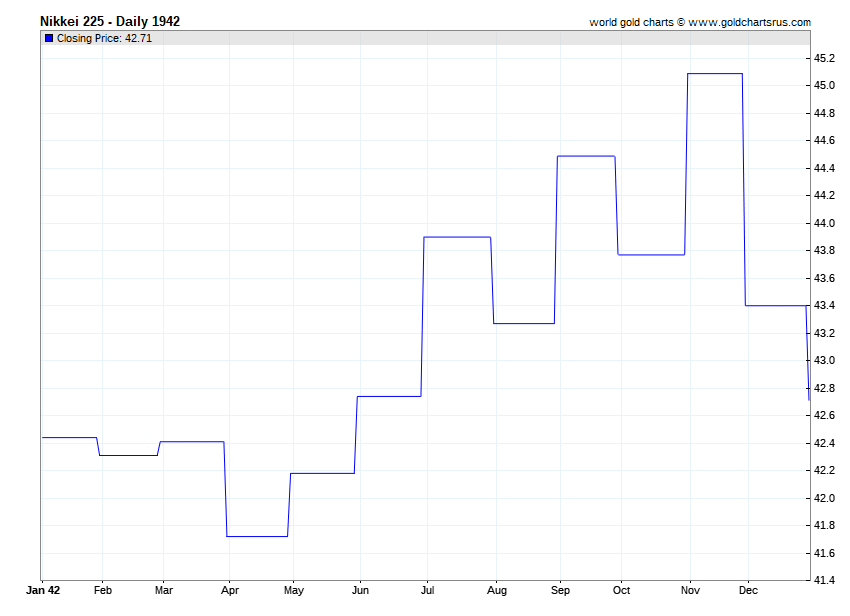Click the 42.8 y-axis value
The height and width of the screenshot is (616, 850).
[x=824, y=388]
